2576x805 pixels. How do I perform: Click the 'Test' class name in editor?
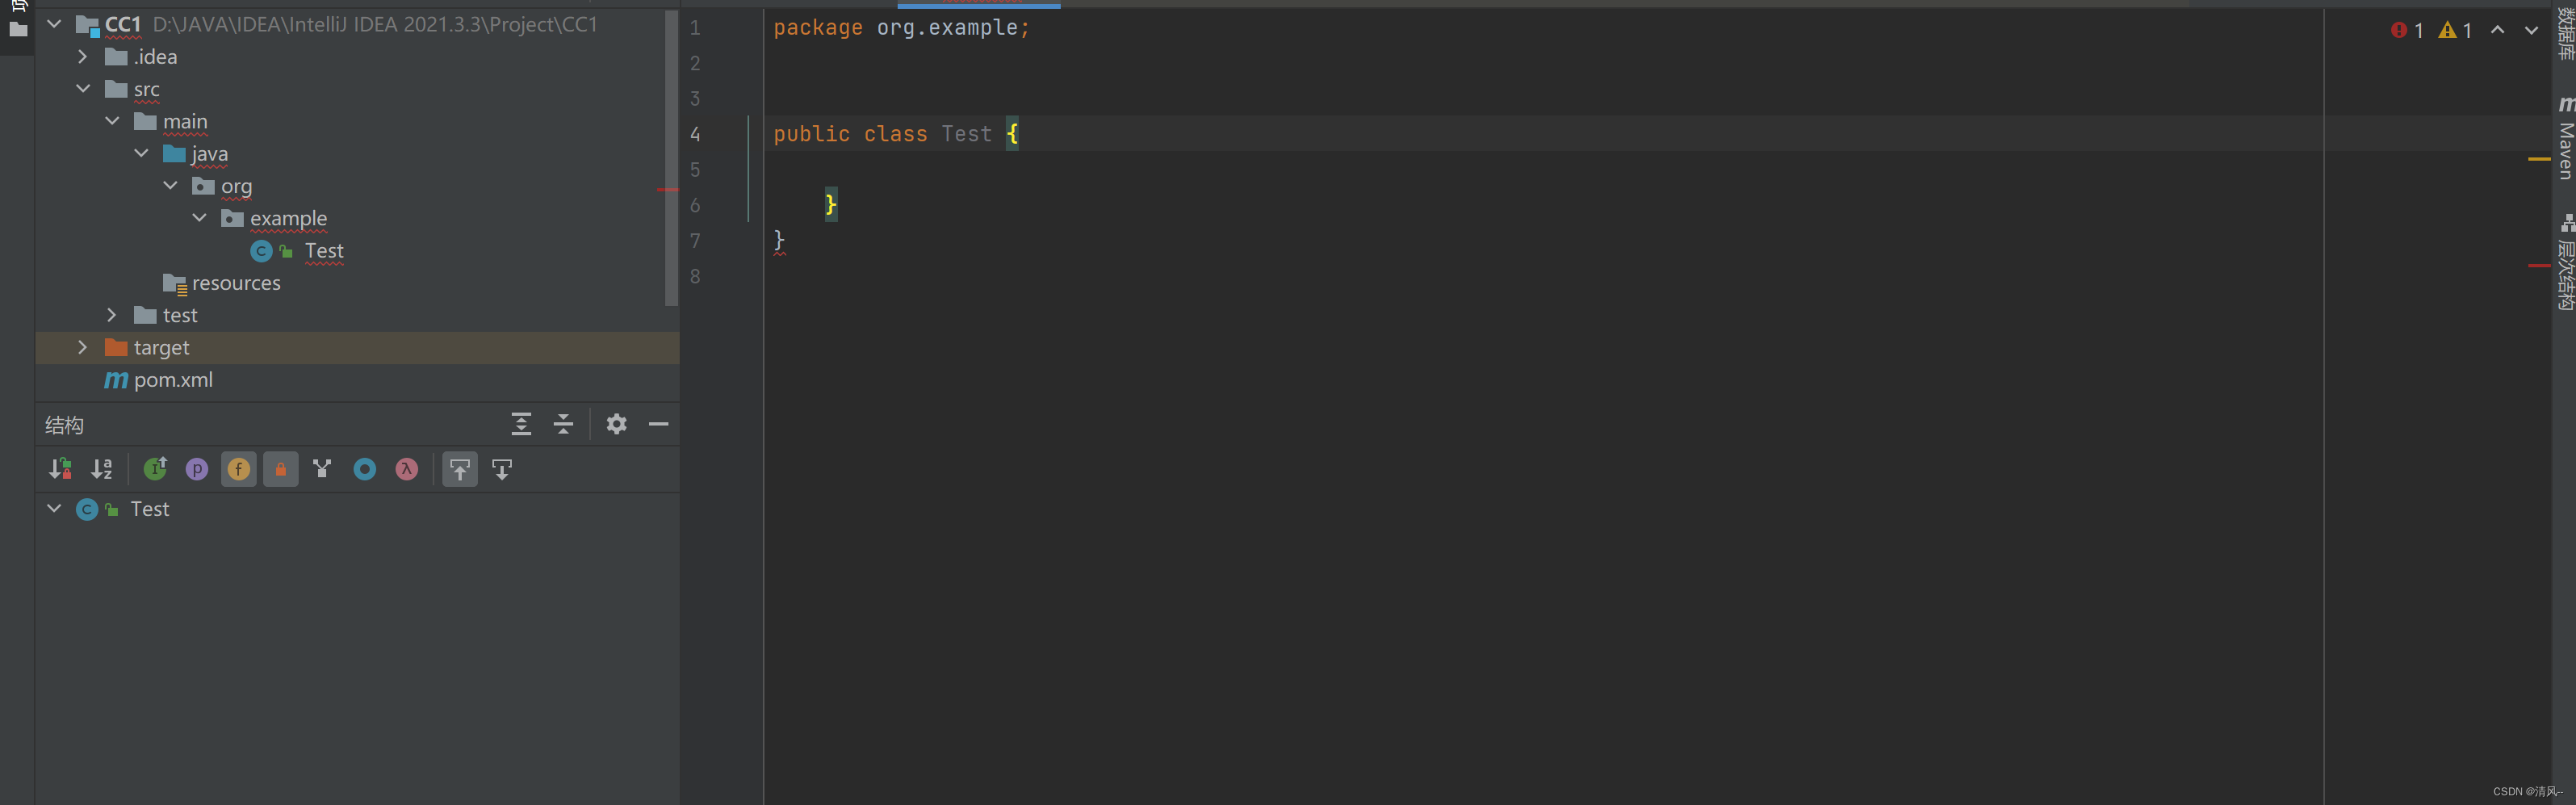966,134
